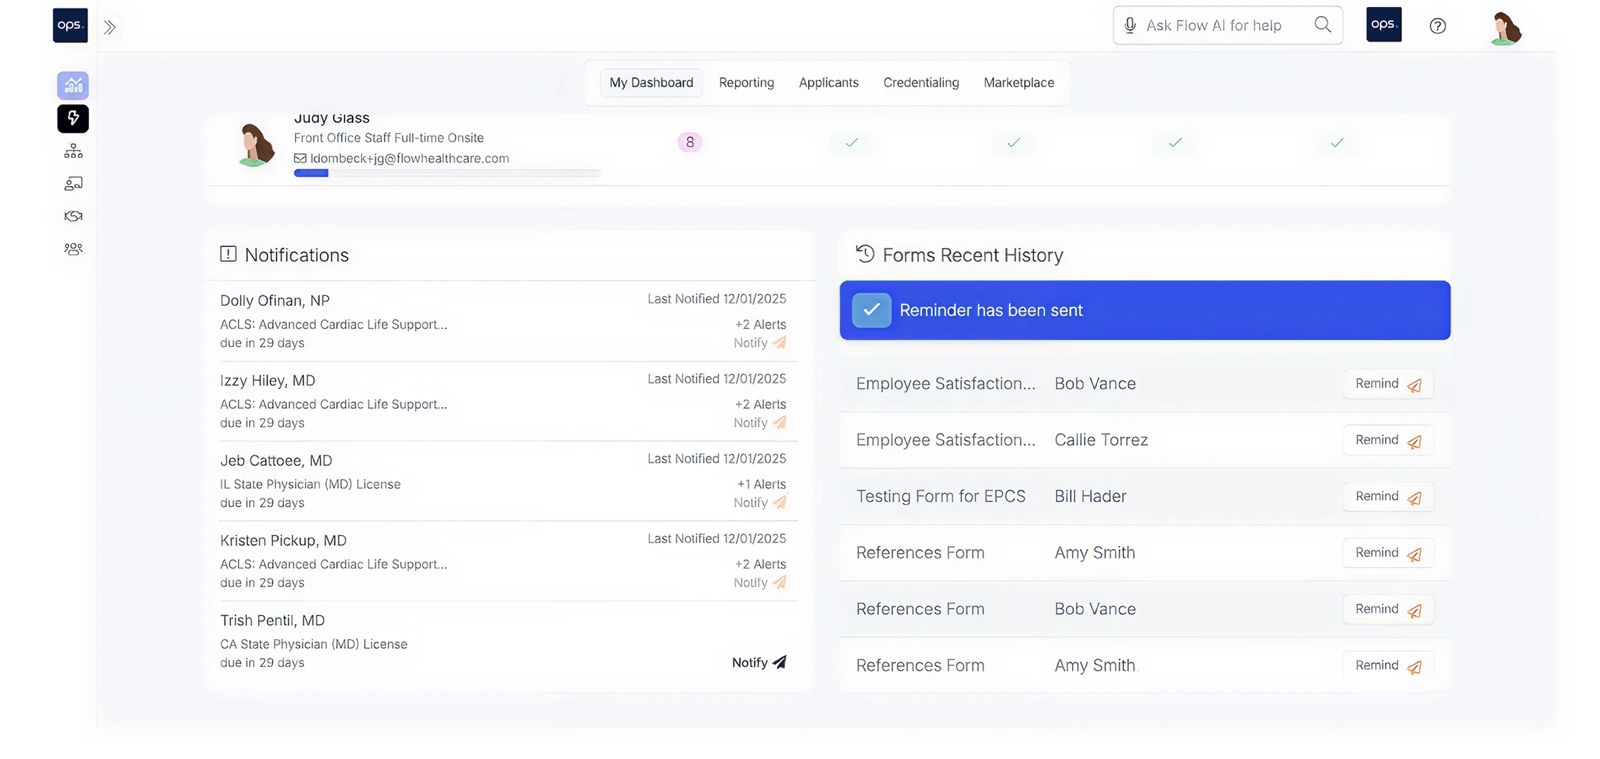Viewport: 1600px width, 759px height.
Task: Click the search magnifier icon
Action: (1322, 25)
